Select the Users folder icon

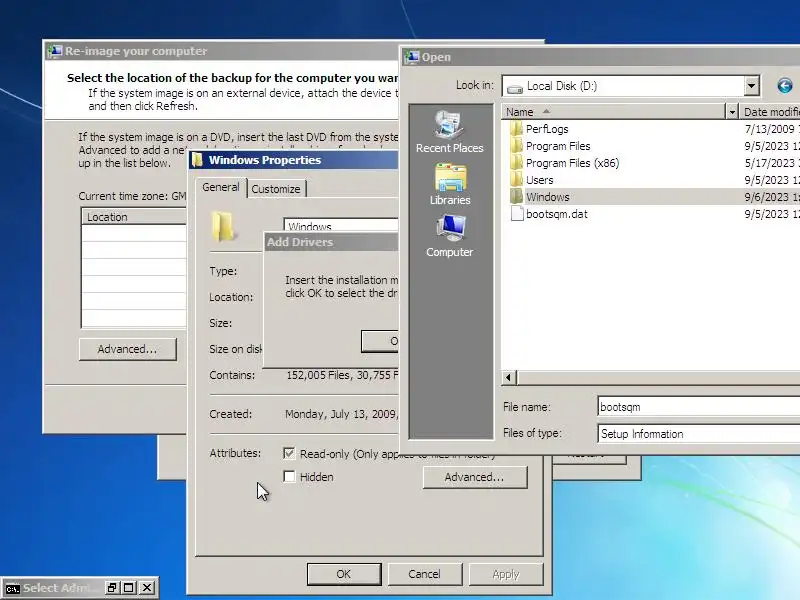pyautogui.click(x=516, y=180)
